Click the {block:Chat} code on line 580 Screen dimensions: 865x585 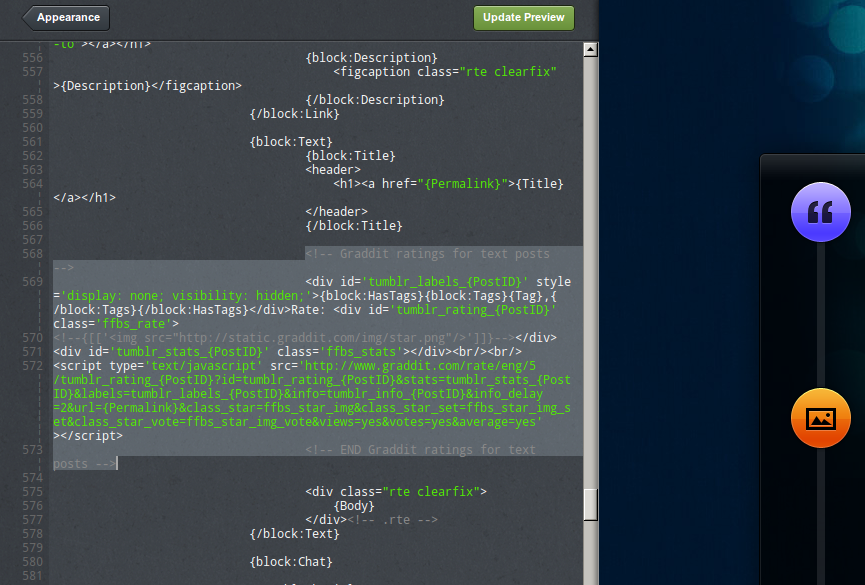[x=291, y=562]
